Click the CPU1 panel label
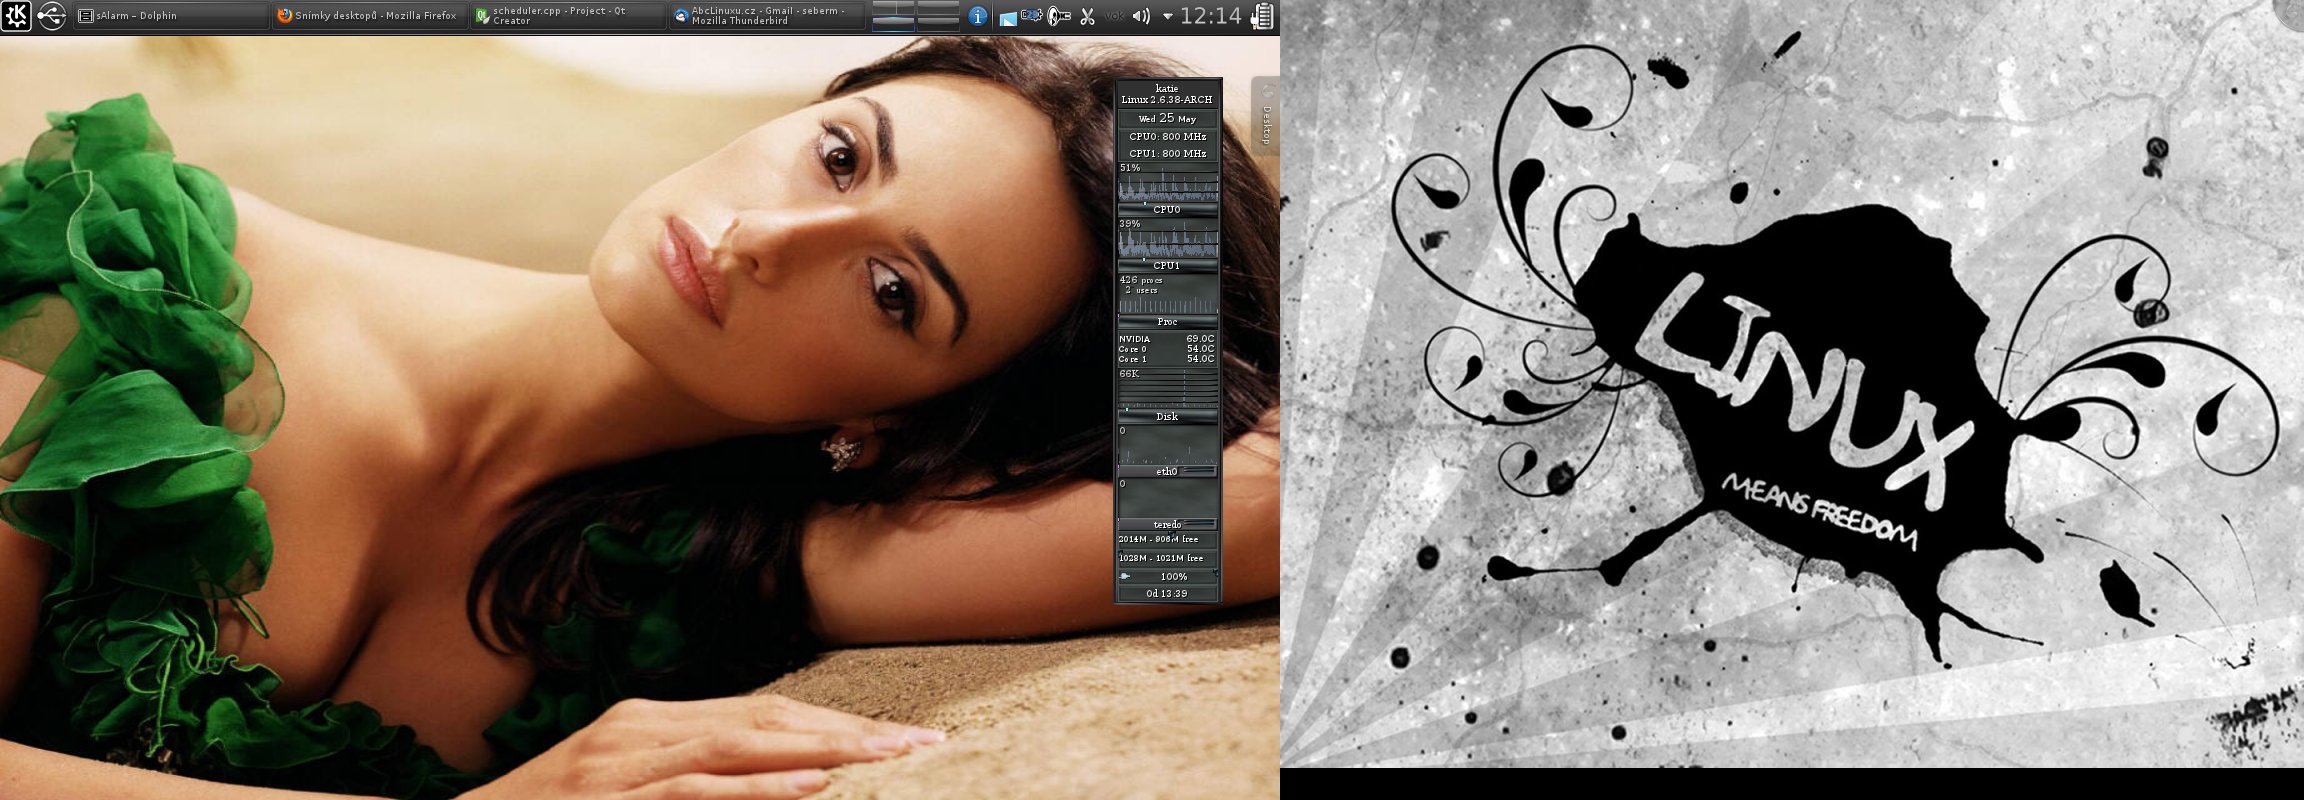This screenshot has width=2304, height=800. pyautogui.click(x=1168, y=266)
